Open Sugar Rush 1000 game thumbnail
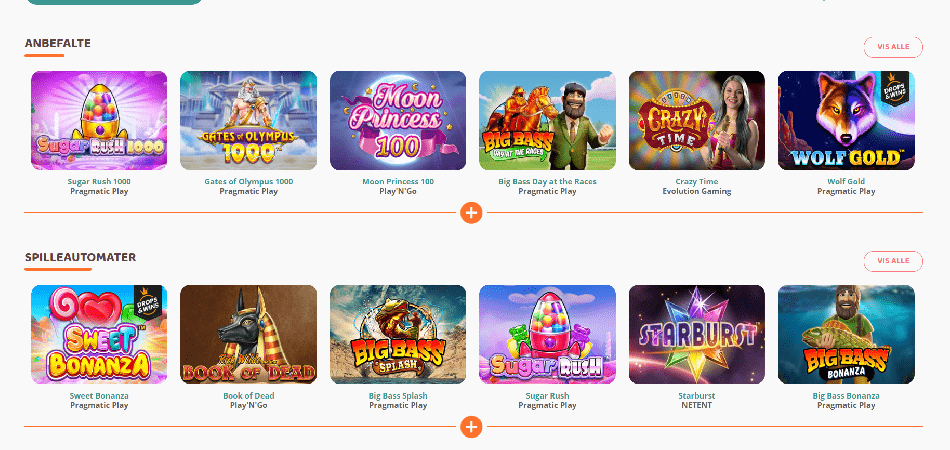 99,121
